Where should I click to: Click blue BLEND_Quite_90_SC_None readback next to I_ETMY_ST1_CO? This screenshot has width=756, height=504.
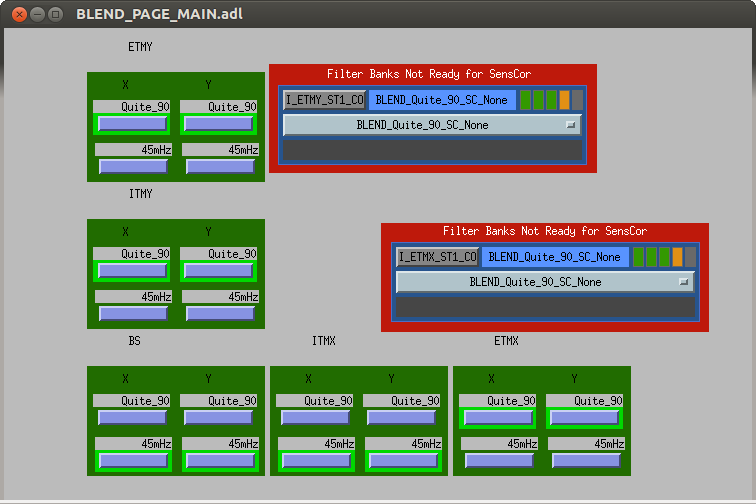click(x=442, y=100)
